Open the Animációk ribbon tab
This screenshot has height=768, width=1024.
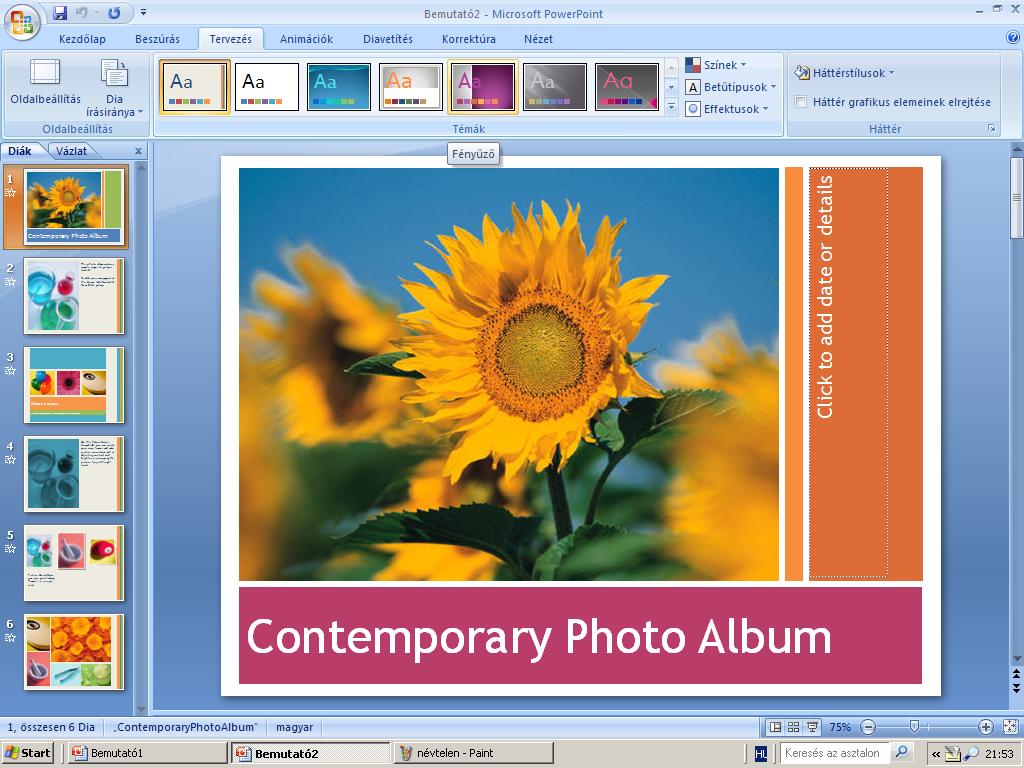pos(306,39)
